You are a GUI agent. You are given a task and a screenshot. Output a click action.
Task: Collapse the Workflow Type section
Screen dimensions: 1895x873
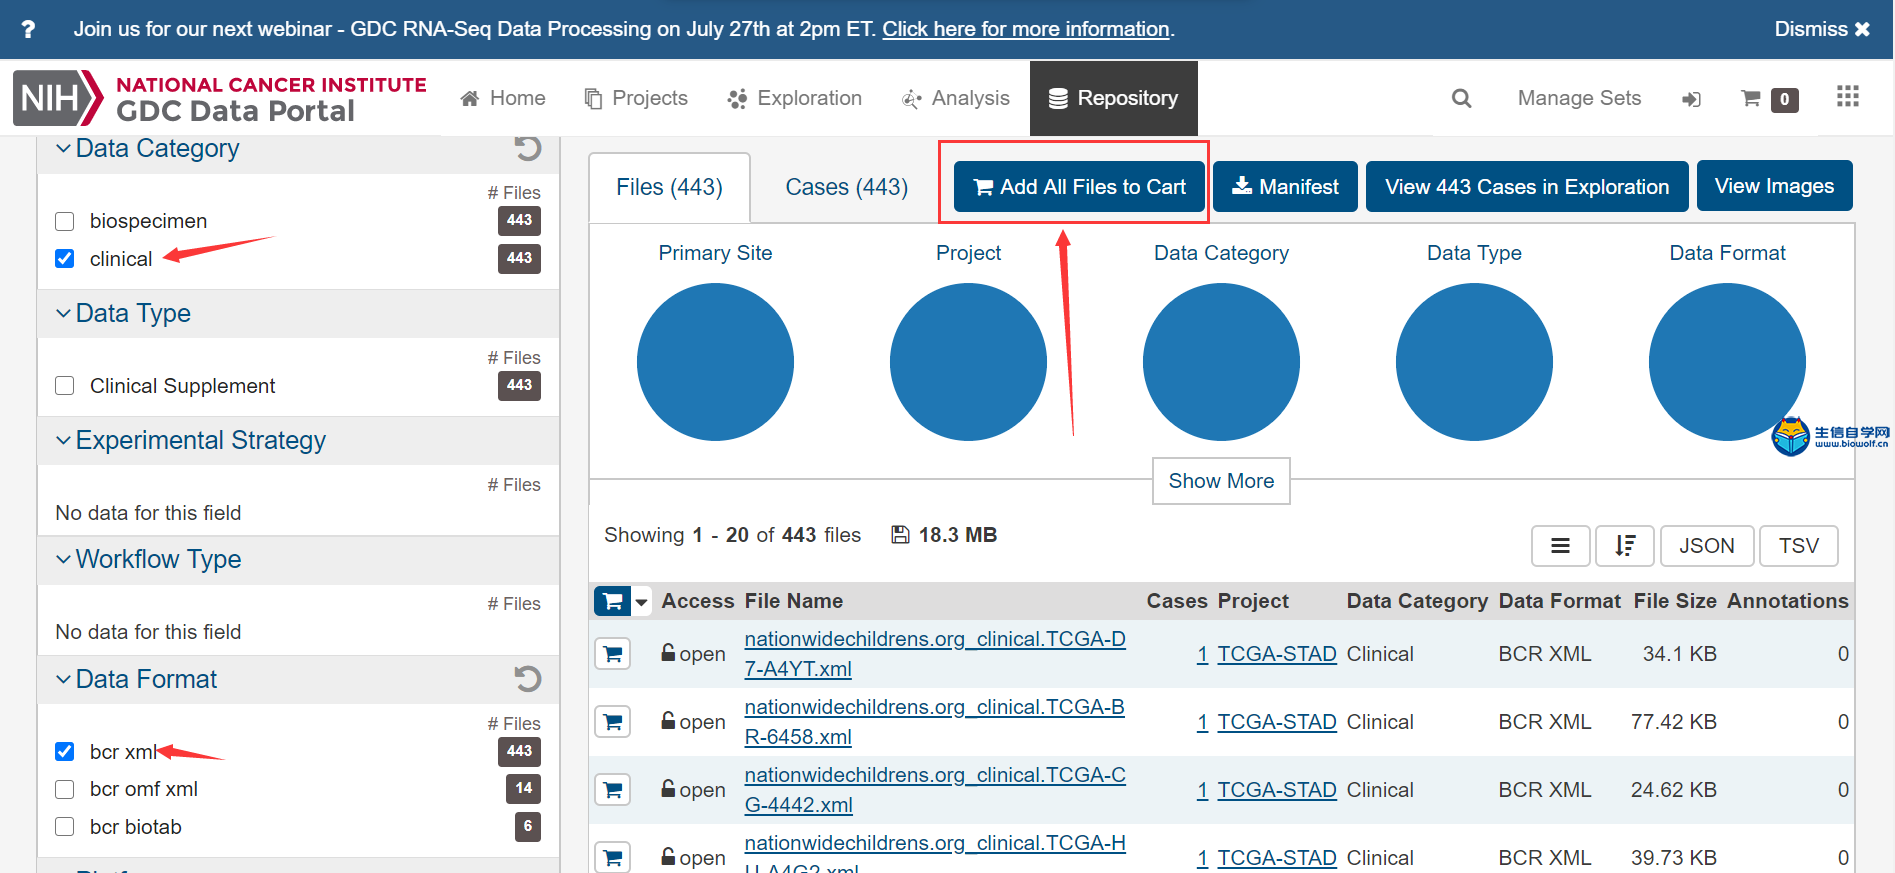(148, 559)
